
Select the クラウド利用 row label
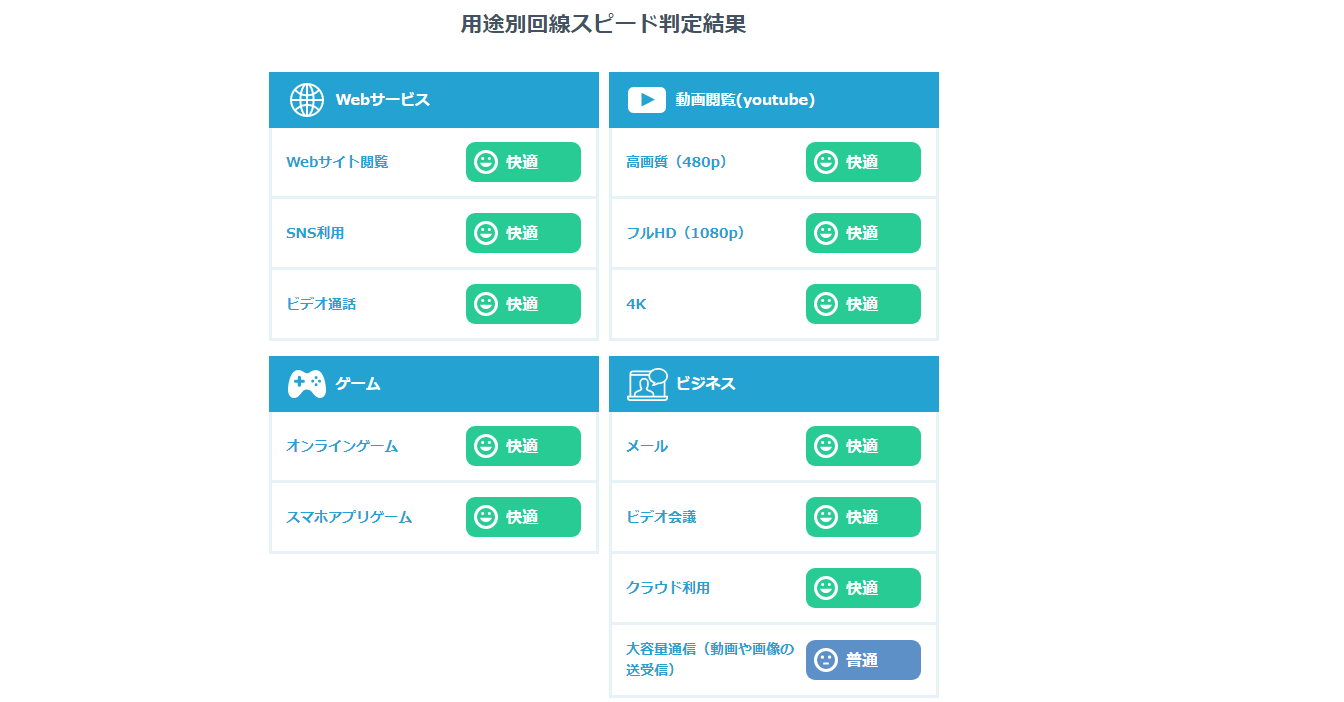pyautogui.click(x=668, y=588)
